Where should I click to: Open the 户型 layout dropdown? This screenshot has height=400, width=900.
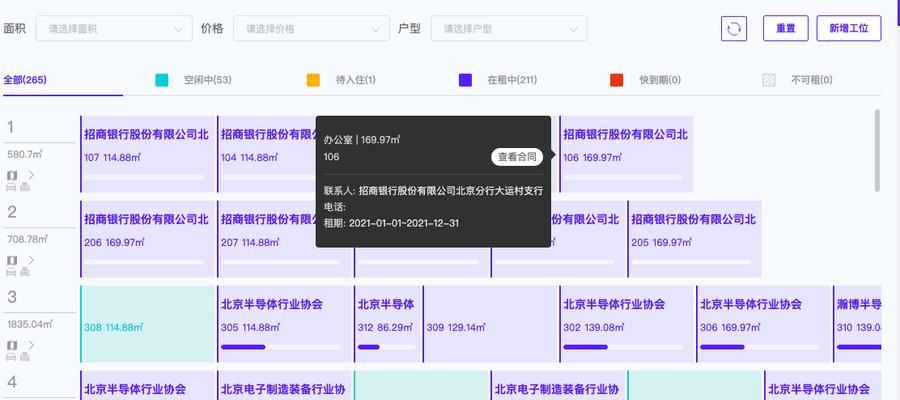pyautogui.click(x=509, y=29)
